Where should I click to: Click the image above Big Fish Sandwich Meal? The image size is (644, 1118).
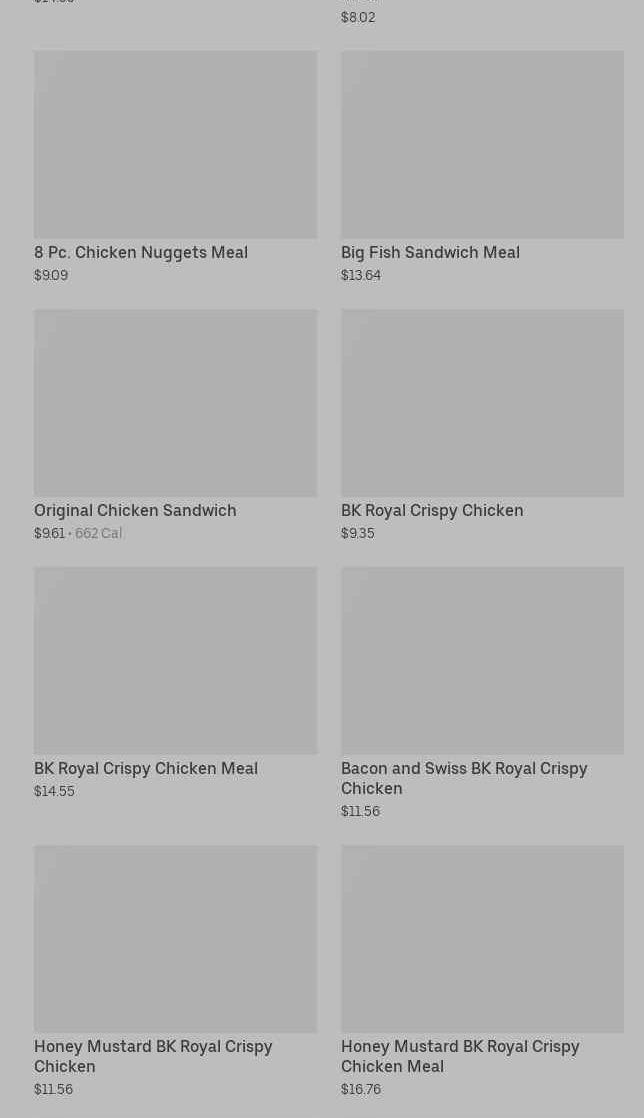pos(482,145)
